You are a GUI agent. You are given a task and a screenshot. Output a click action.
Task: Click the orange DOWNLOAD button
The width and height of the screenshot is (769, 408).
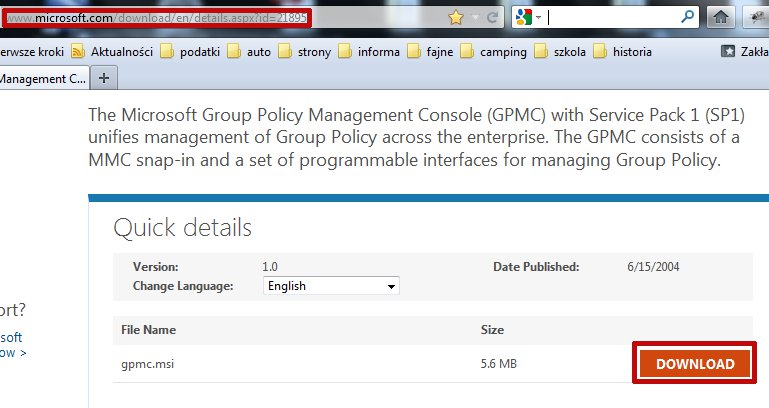click(x=694, y=363)
